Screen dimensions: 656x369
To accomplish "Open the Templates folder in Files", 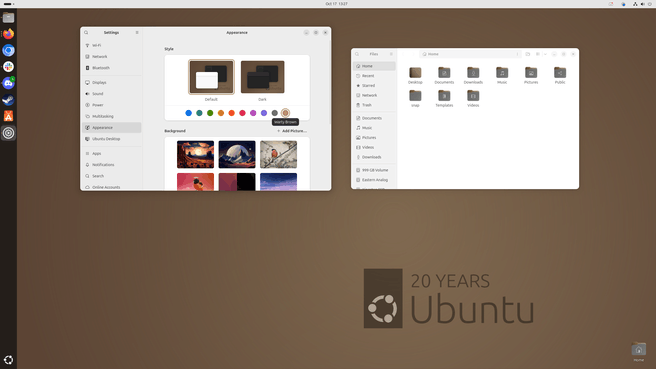I will pyautogui.click(x=444, y=96).
